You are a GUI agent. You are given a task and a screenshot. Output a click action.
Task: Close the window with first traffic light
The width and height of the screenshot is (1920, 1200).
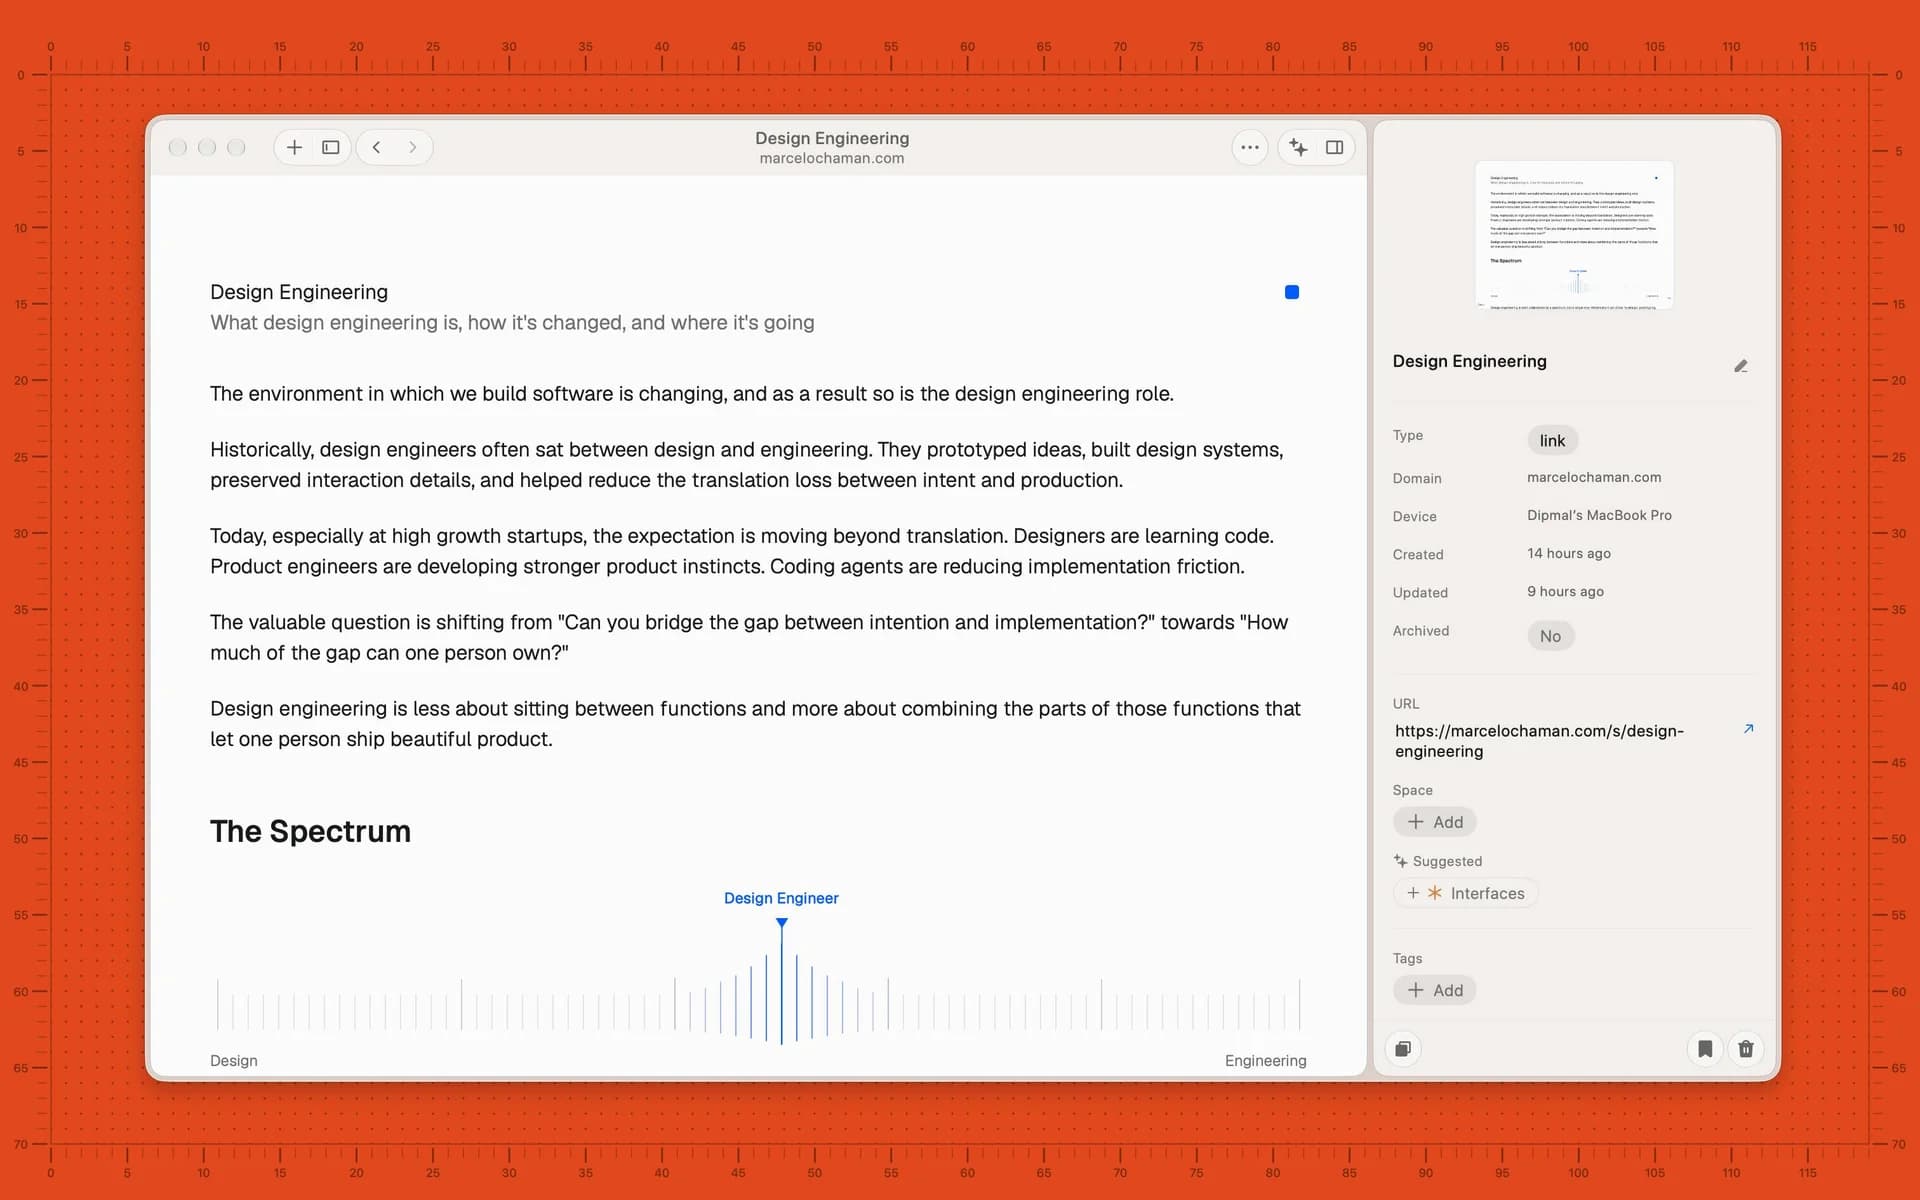178,147
